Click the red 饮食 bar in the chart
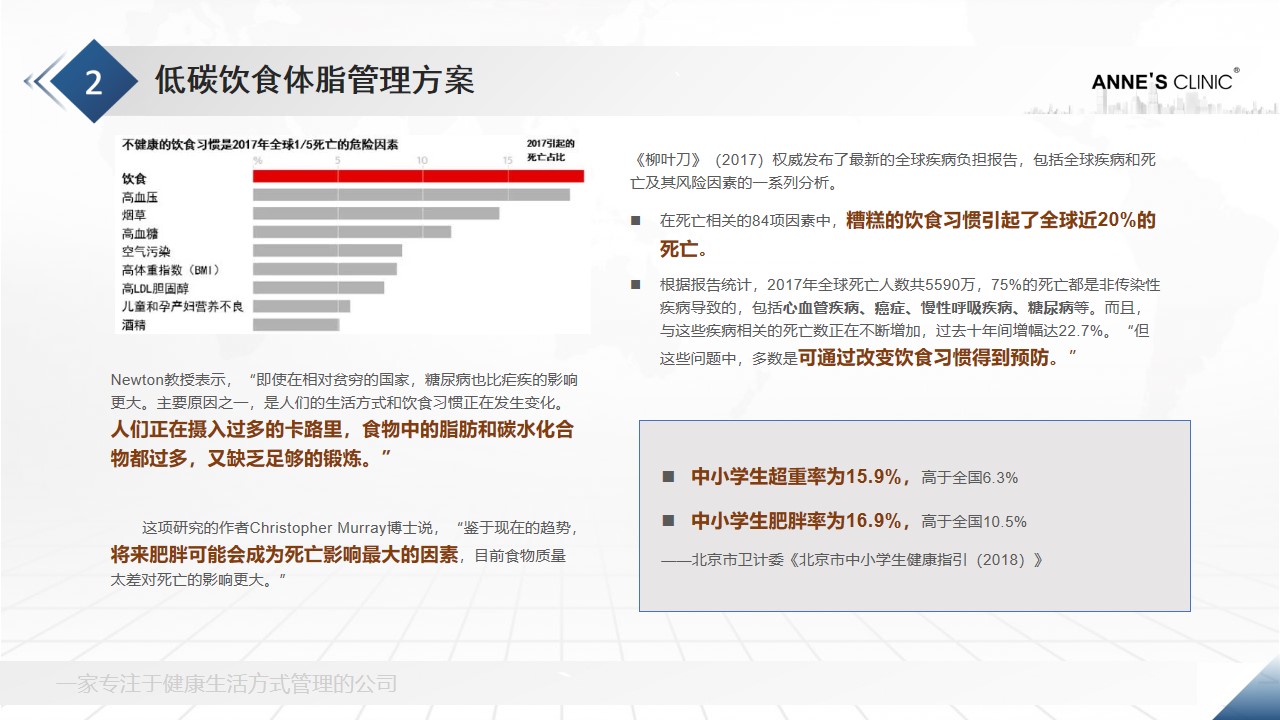Image resolution: width=1280 pixels, height=720 pixels. tap(418, 177)
